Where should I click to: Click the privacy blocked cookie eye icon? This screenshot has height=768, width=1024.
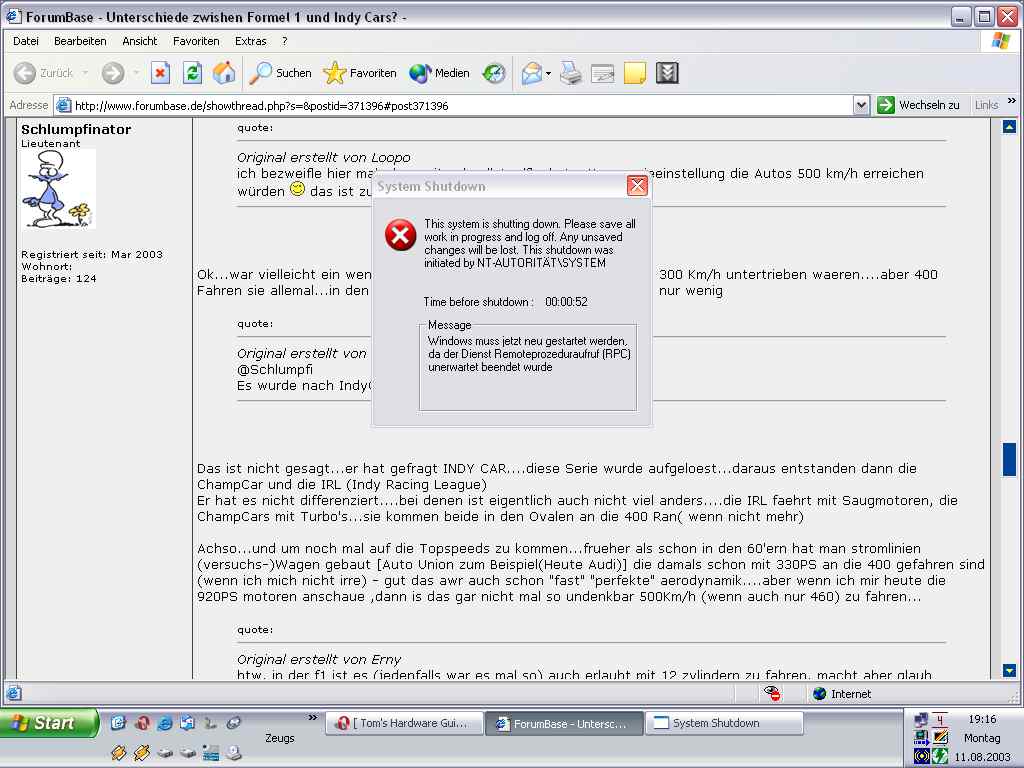click(772, 694)
